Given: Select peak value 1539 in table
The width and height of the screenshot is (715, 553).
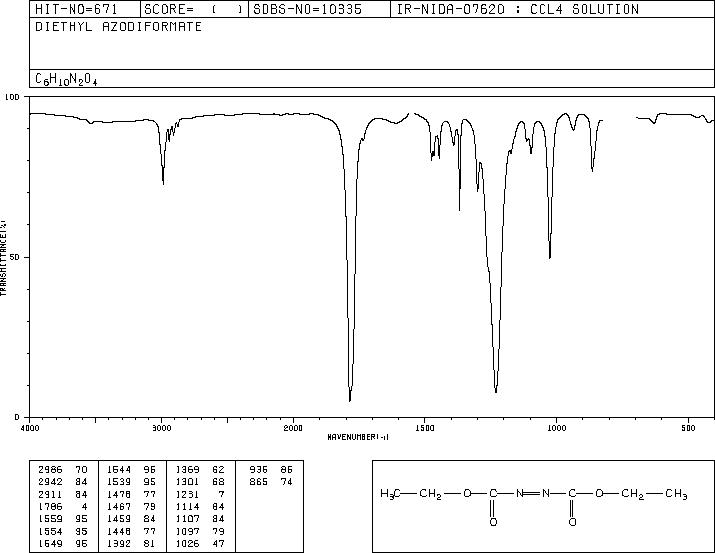Looking at the screenshot, I should click(119, 482).
